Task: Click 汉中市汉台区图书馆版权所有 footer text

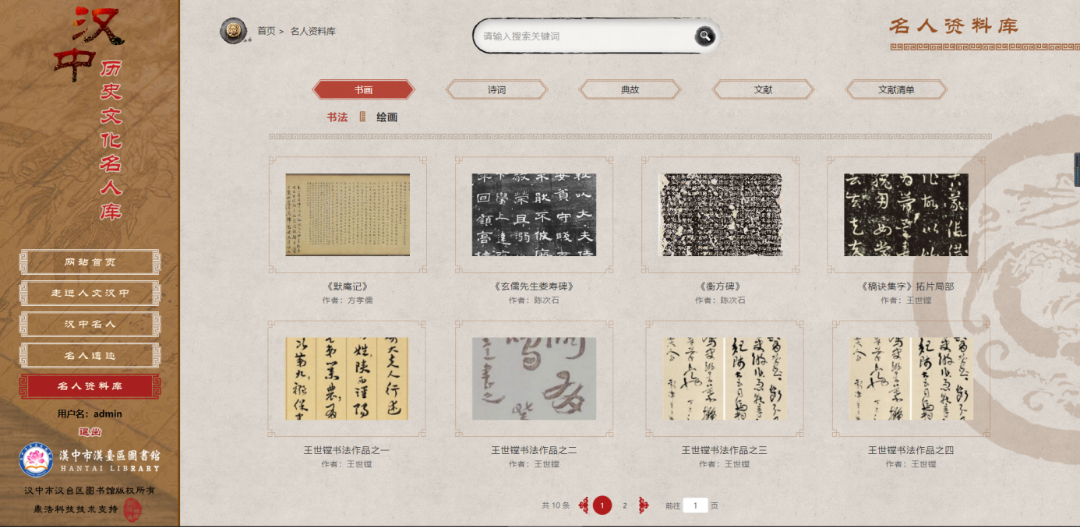Action: [90, 490]
